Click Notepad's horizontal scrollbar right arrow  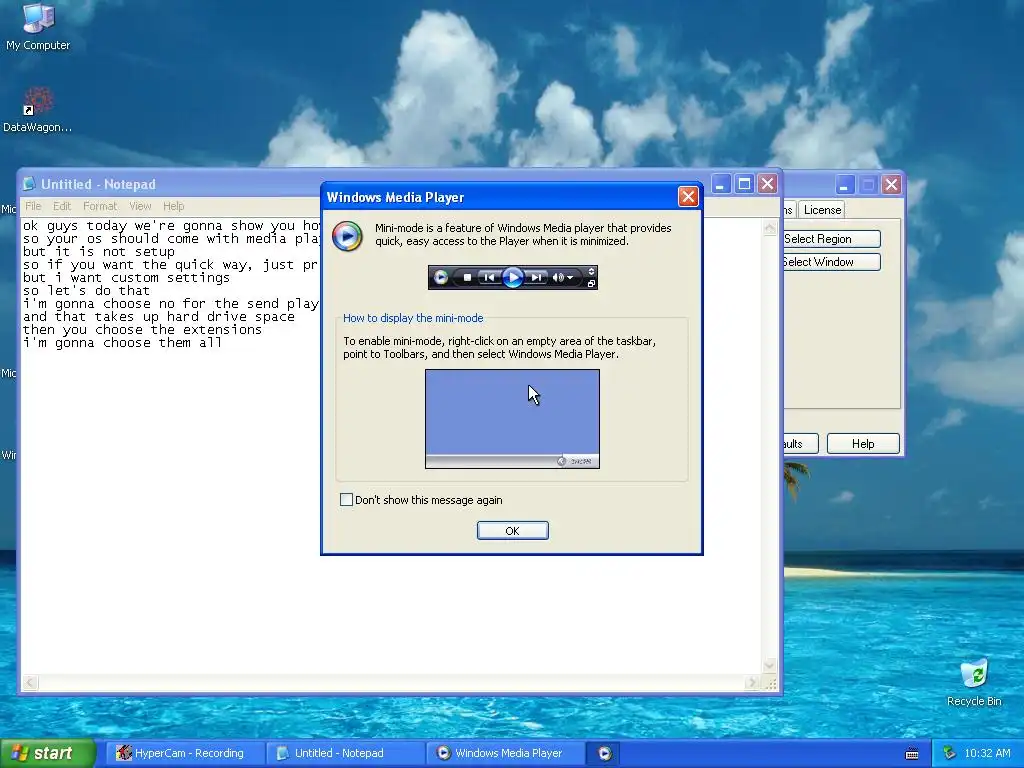point(752,683)
